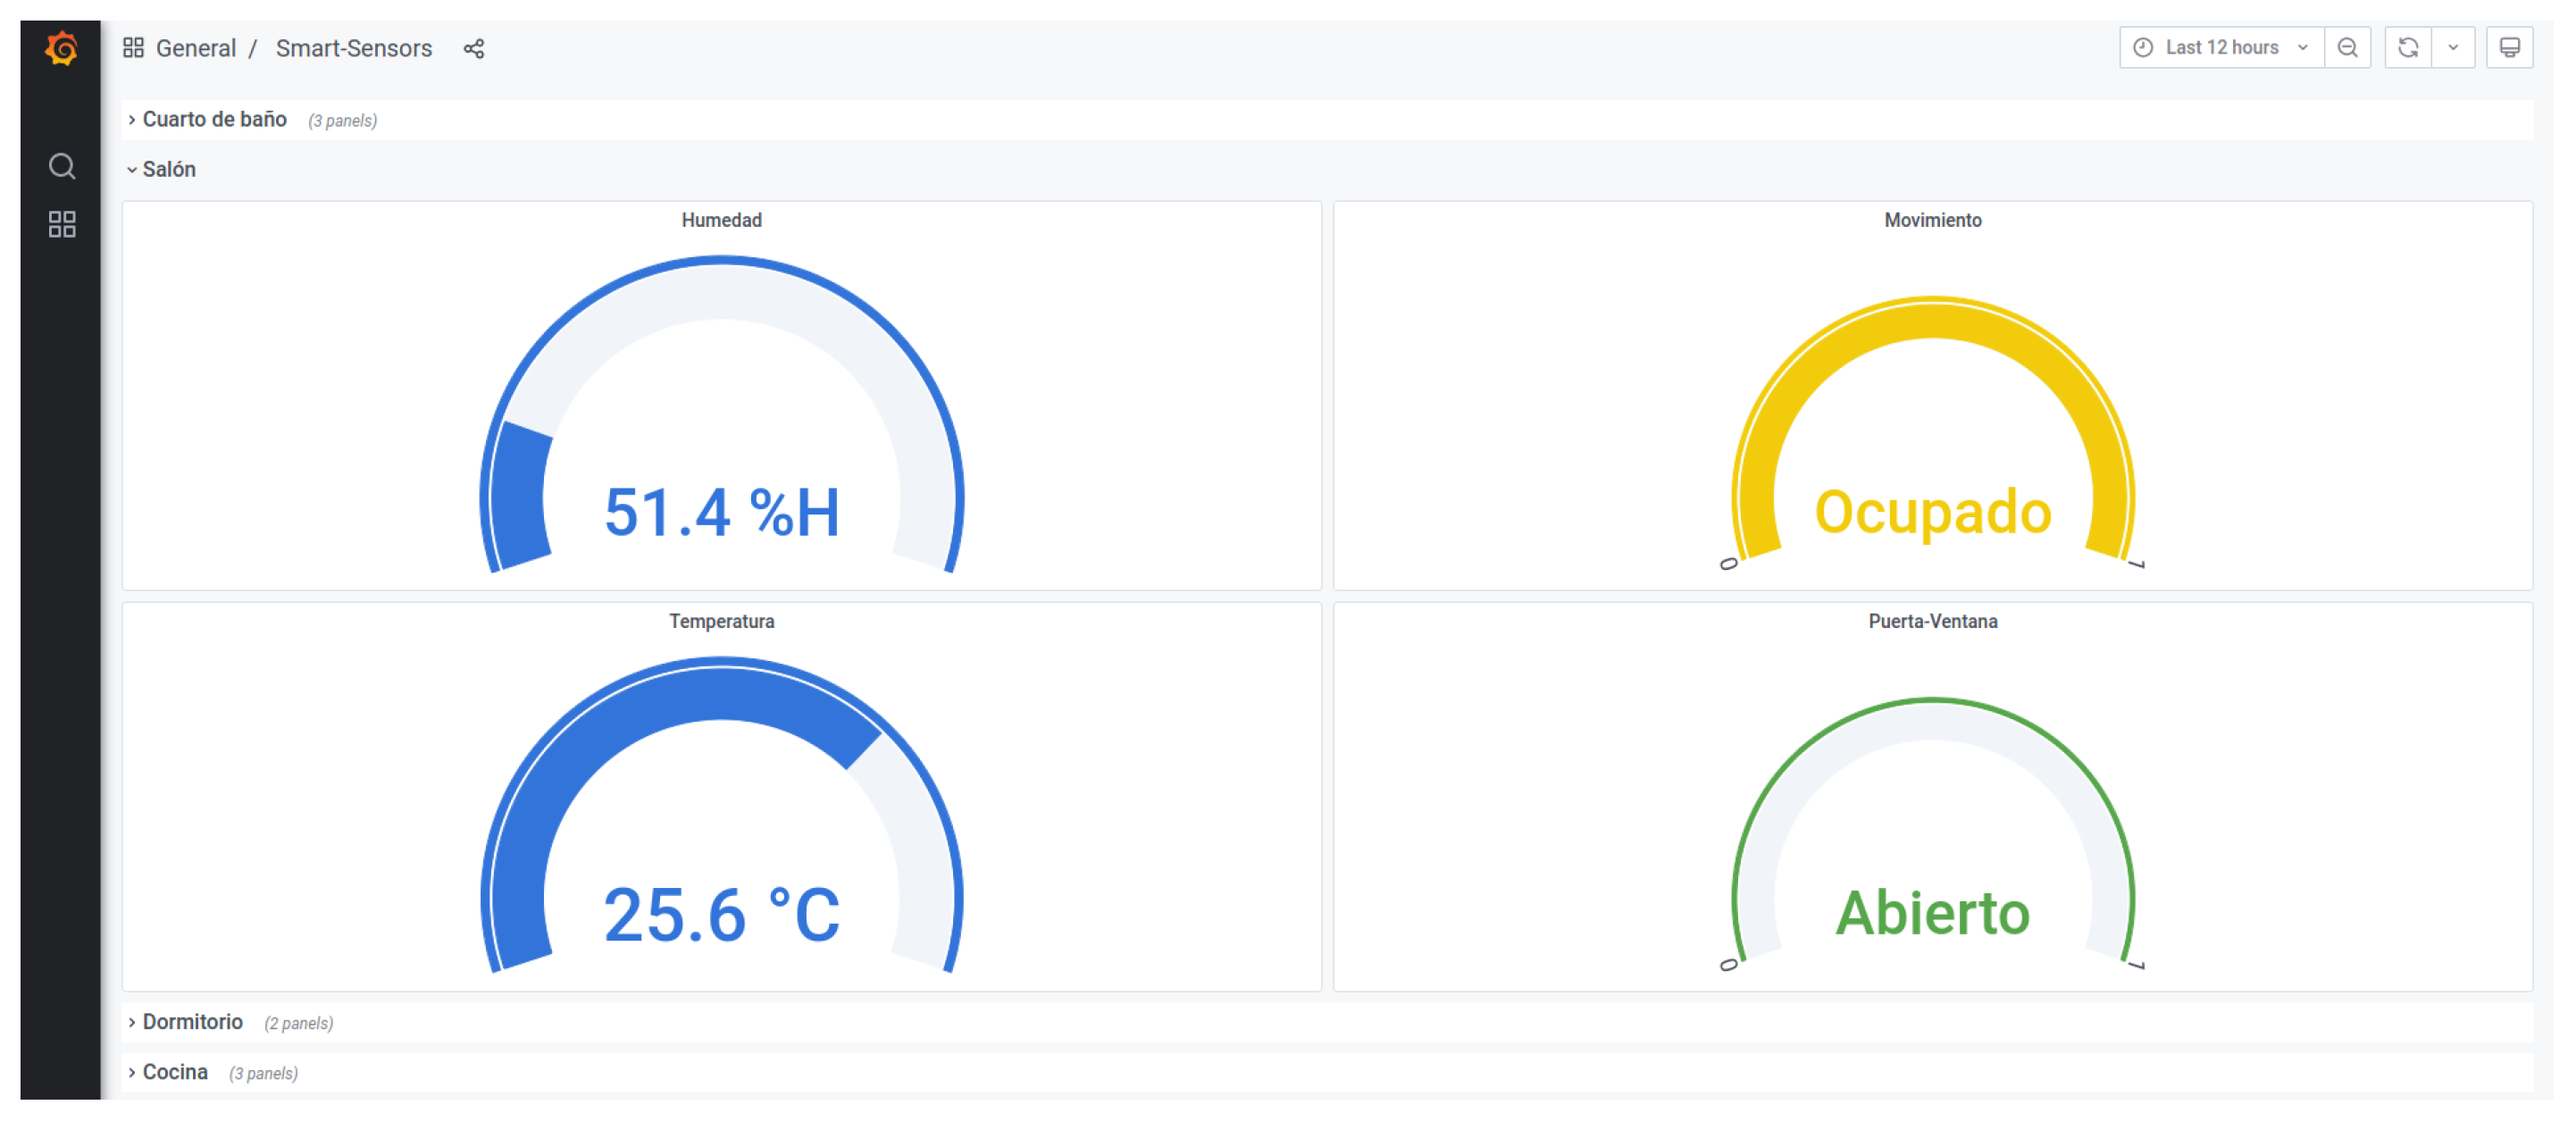This screenshot has width=2576, height=1130.
Task: Collapse the Salón row
Action: point(168,170)
